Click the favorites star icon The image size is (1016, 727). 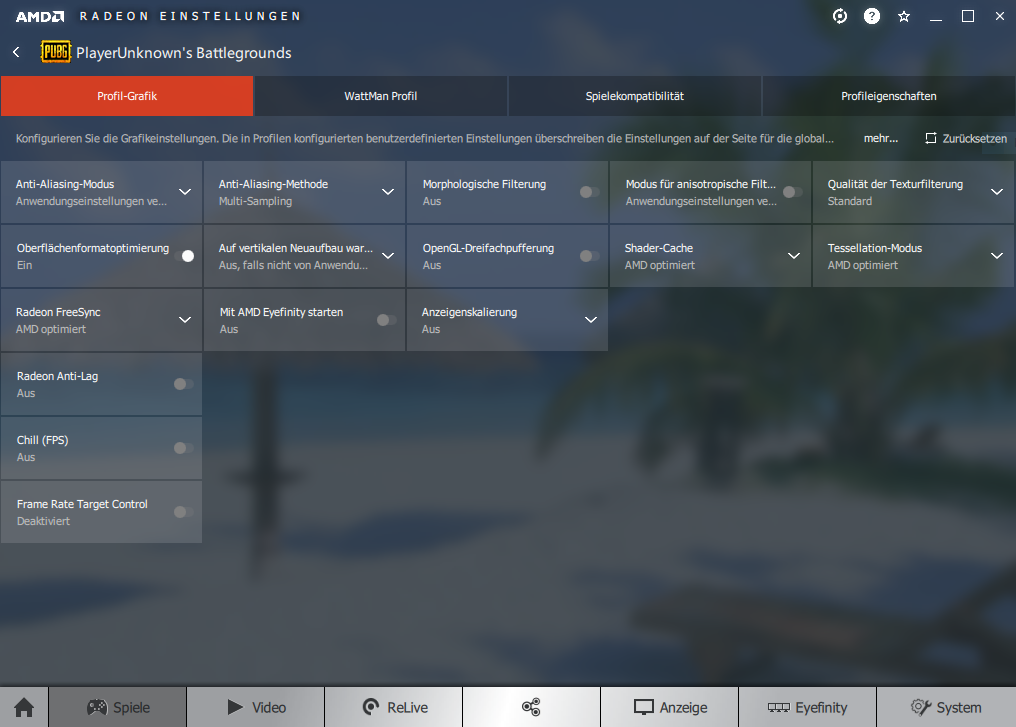click(904, 17)
